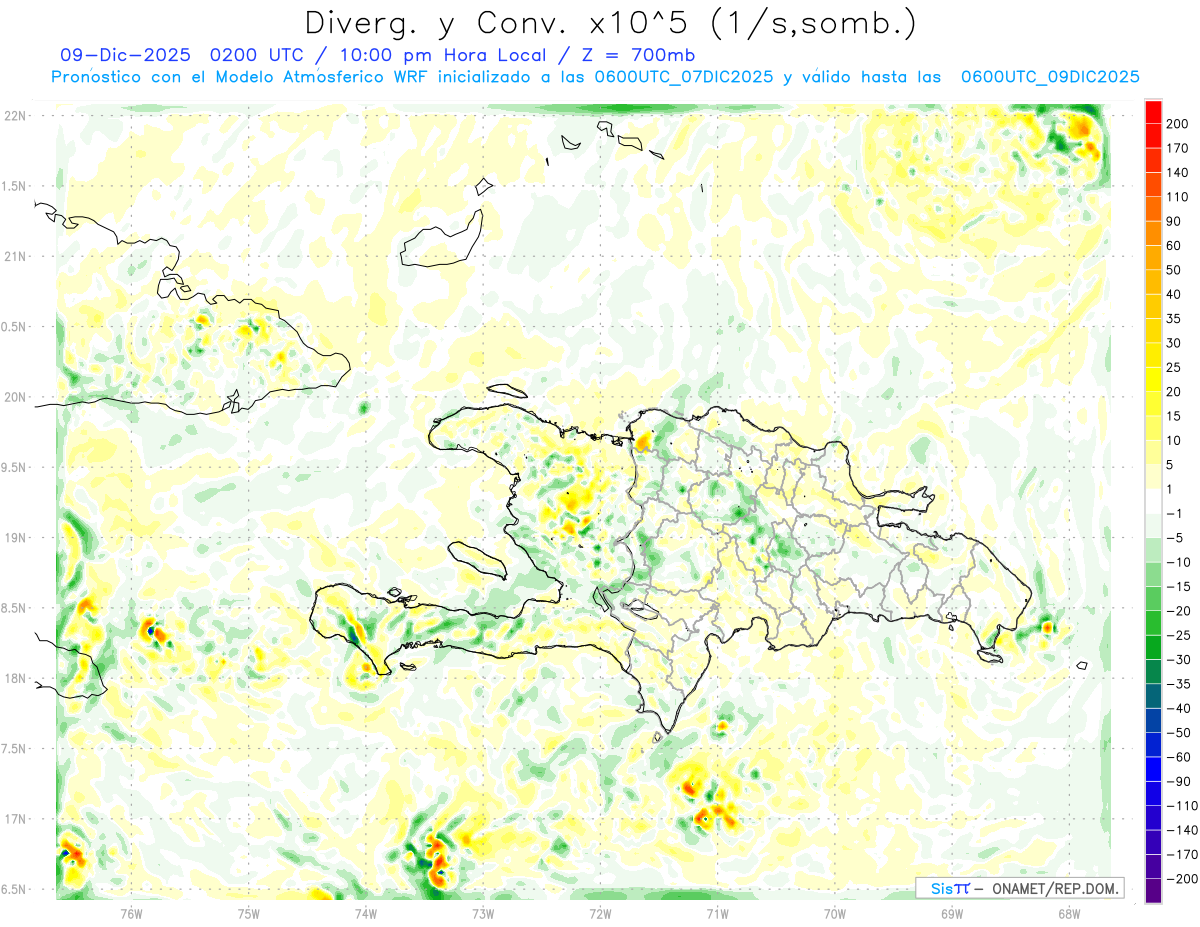Click the "69W" longitude label
The width and height of the screenshot is (1200, 927).
click(952, 914)
